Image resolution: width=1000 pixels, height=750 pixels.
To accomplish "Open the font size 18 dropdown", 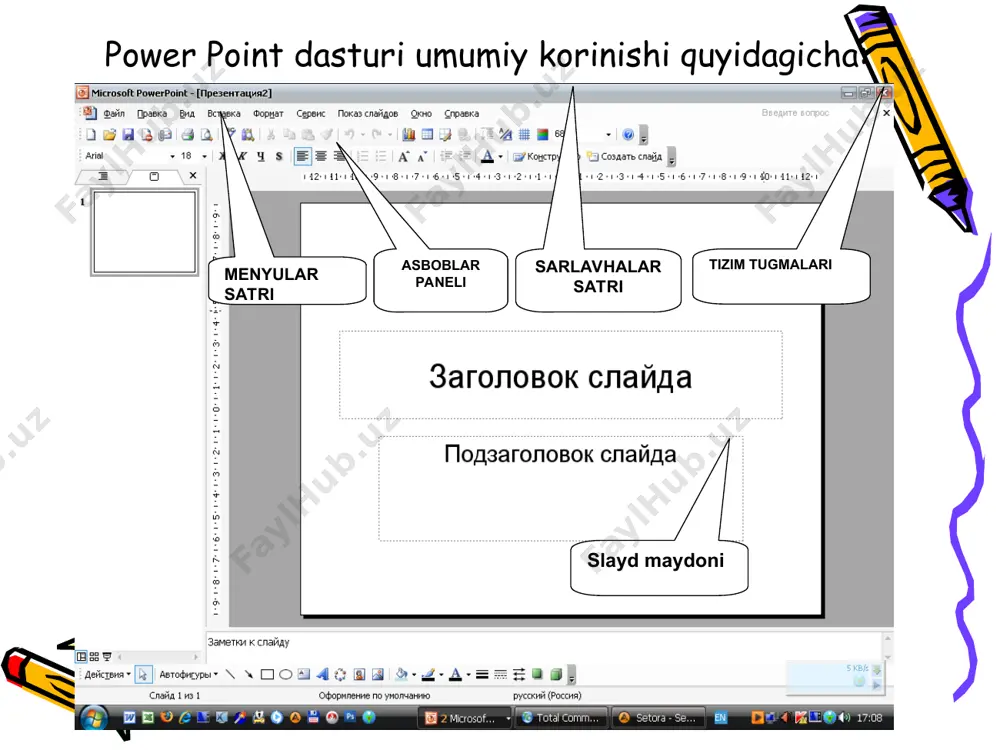I will pos(204,156).
